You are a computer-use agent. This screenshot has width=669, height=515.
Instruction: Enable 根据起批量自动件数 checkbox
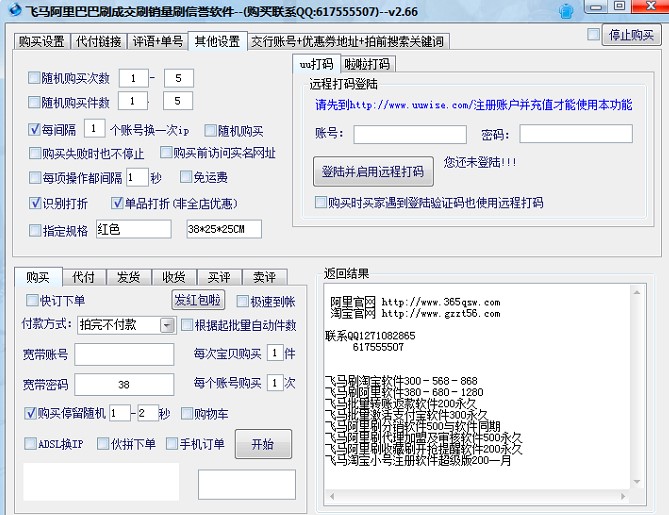click(187, 325)
